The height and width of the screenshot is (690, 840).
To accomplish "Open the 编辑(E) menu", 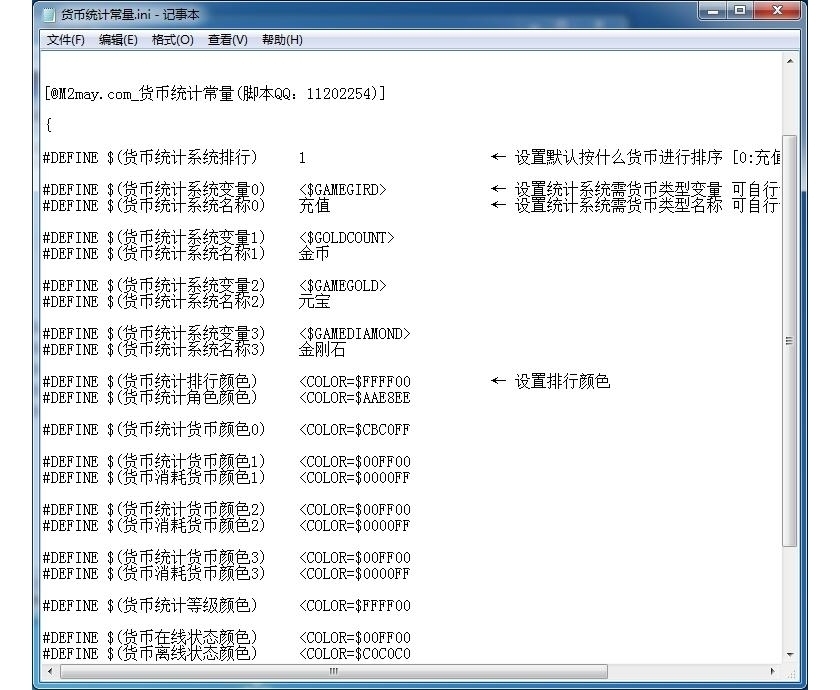I will 118,40.
